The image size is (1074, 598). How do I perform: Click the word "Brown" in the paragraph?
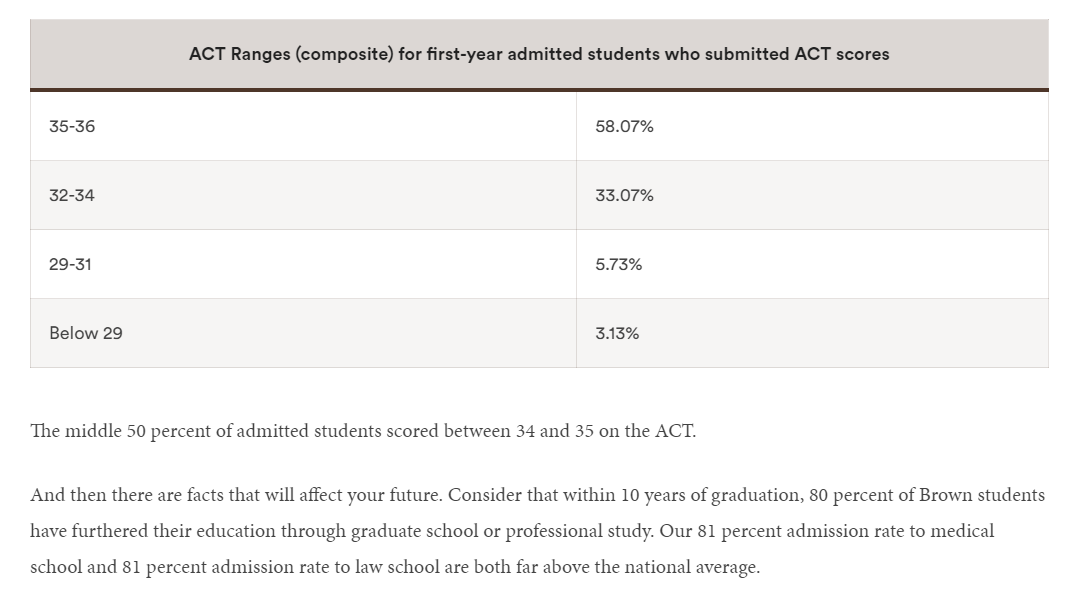click(945, 495)
